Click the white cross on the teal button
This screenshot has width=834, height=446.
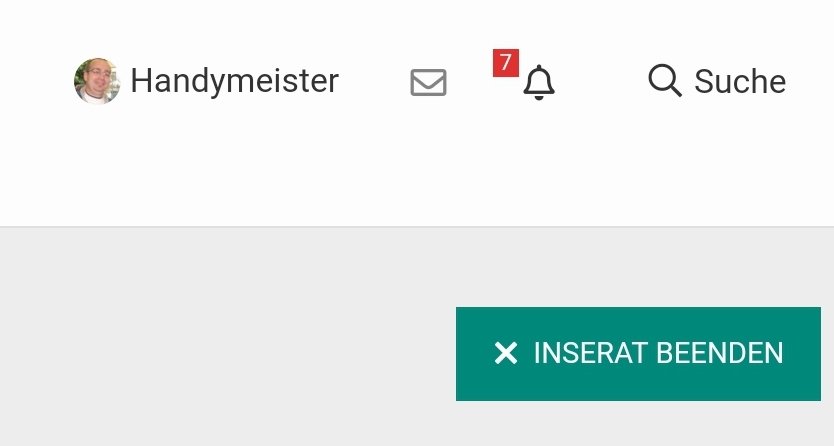pyautogui.click(x=505, y=353)
